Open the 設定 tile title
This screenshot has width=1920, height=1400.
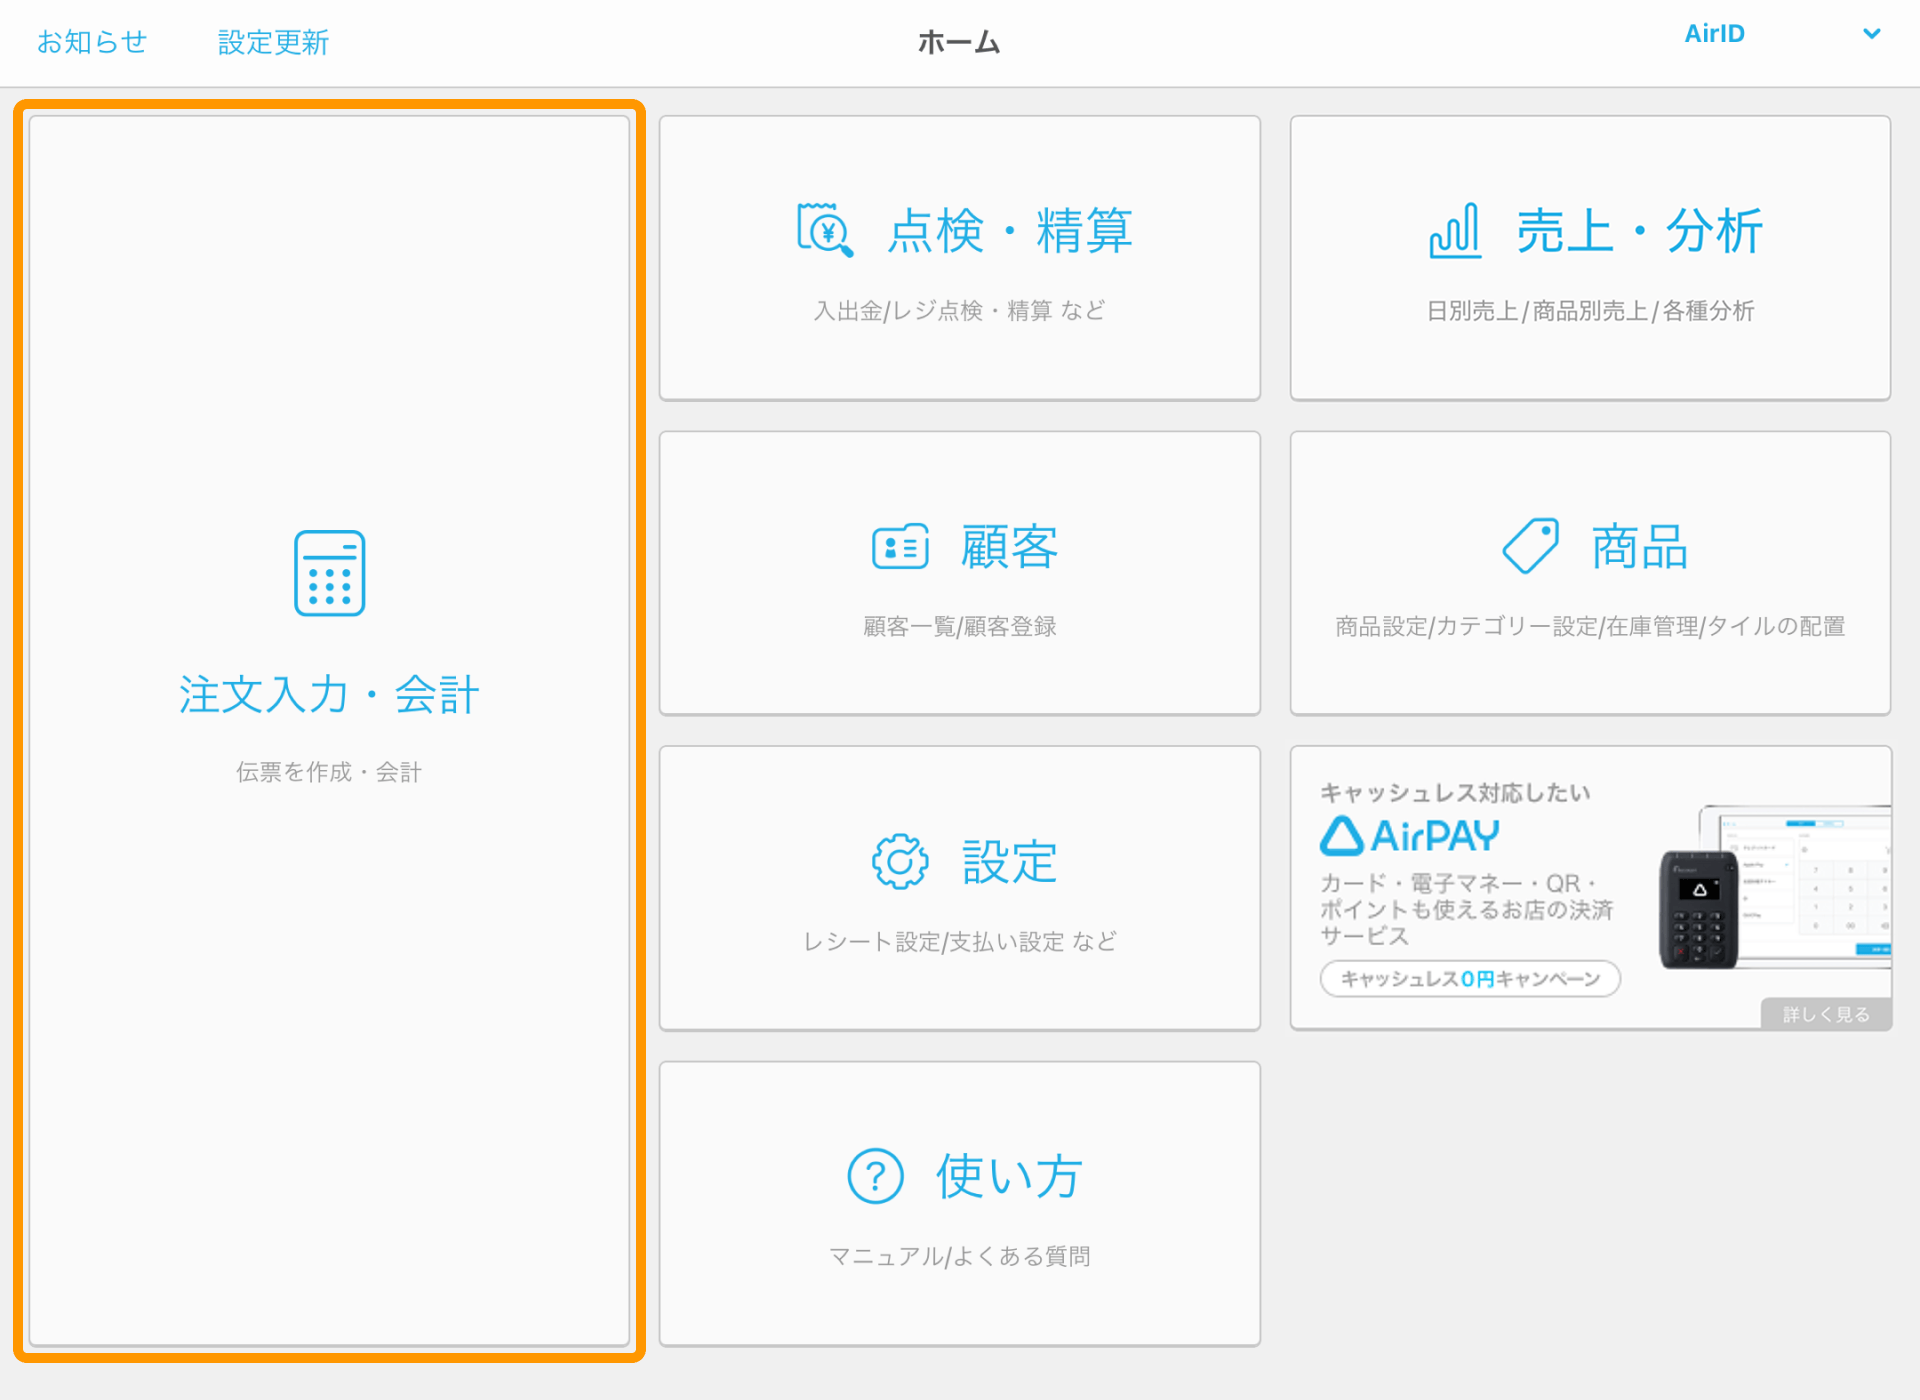click(x=1009, y=862)
